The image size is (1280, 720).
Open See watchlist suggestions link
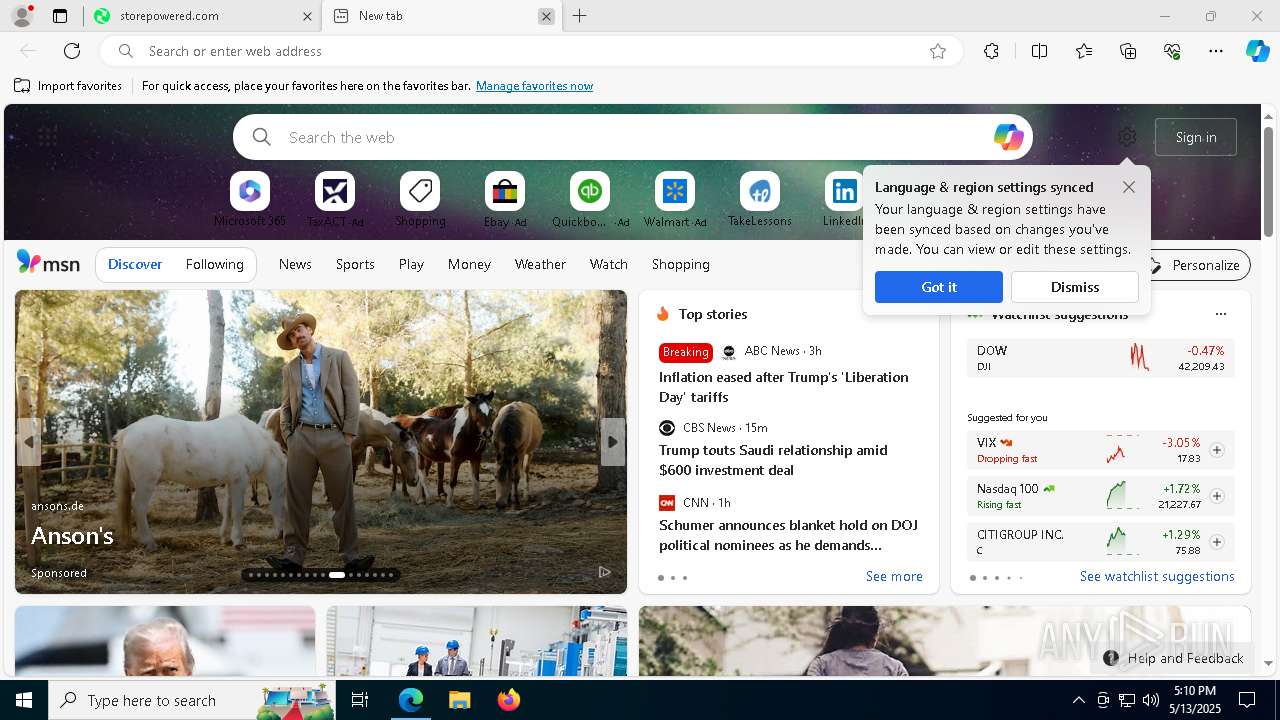click(1157, 576)
